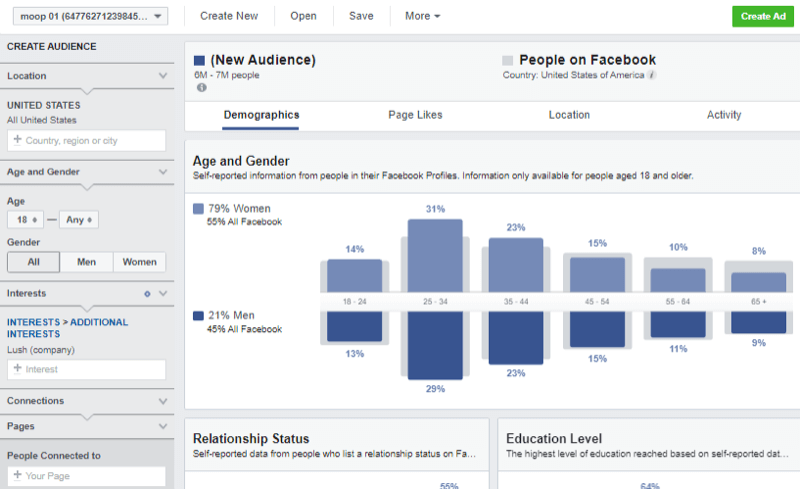Click the All United States location entry
Screen dimensions: 800x489
pos(42,120)
